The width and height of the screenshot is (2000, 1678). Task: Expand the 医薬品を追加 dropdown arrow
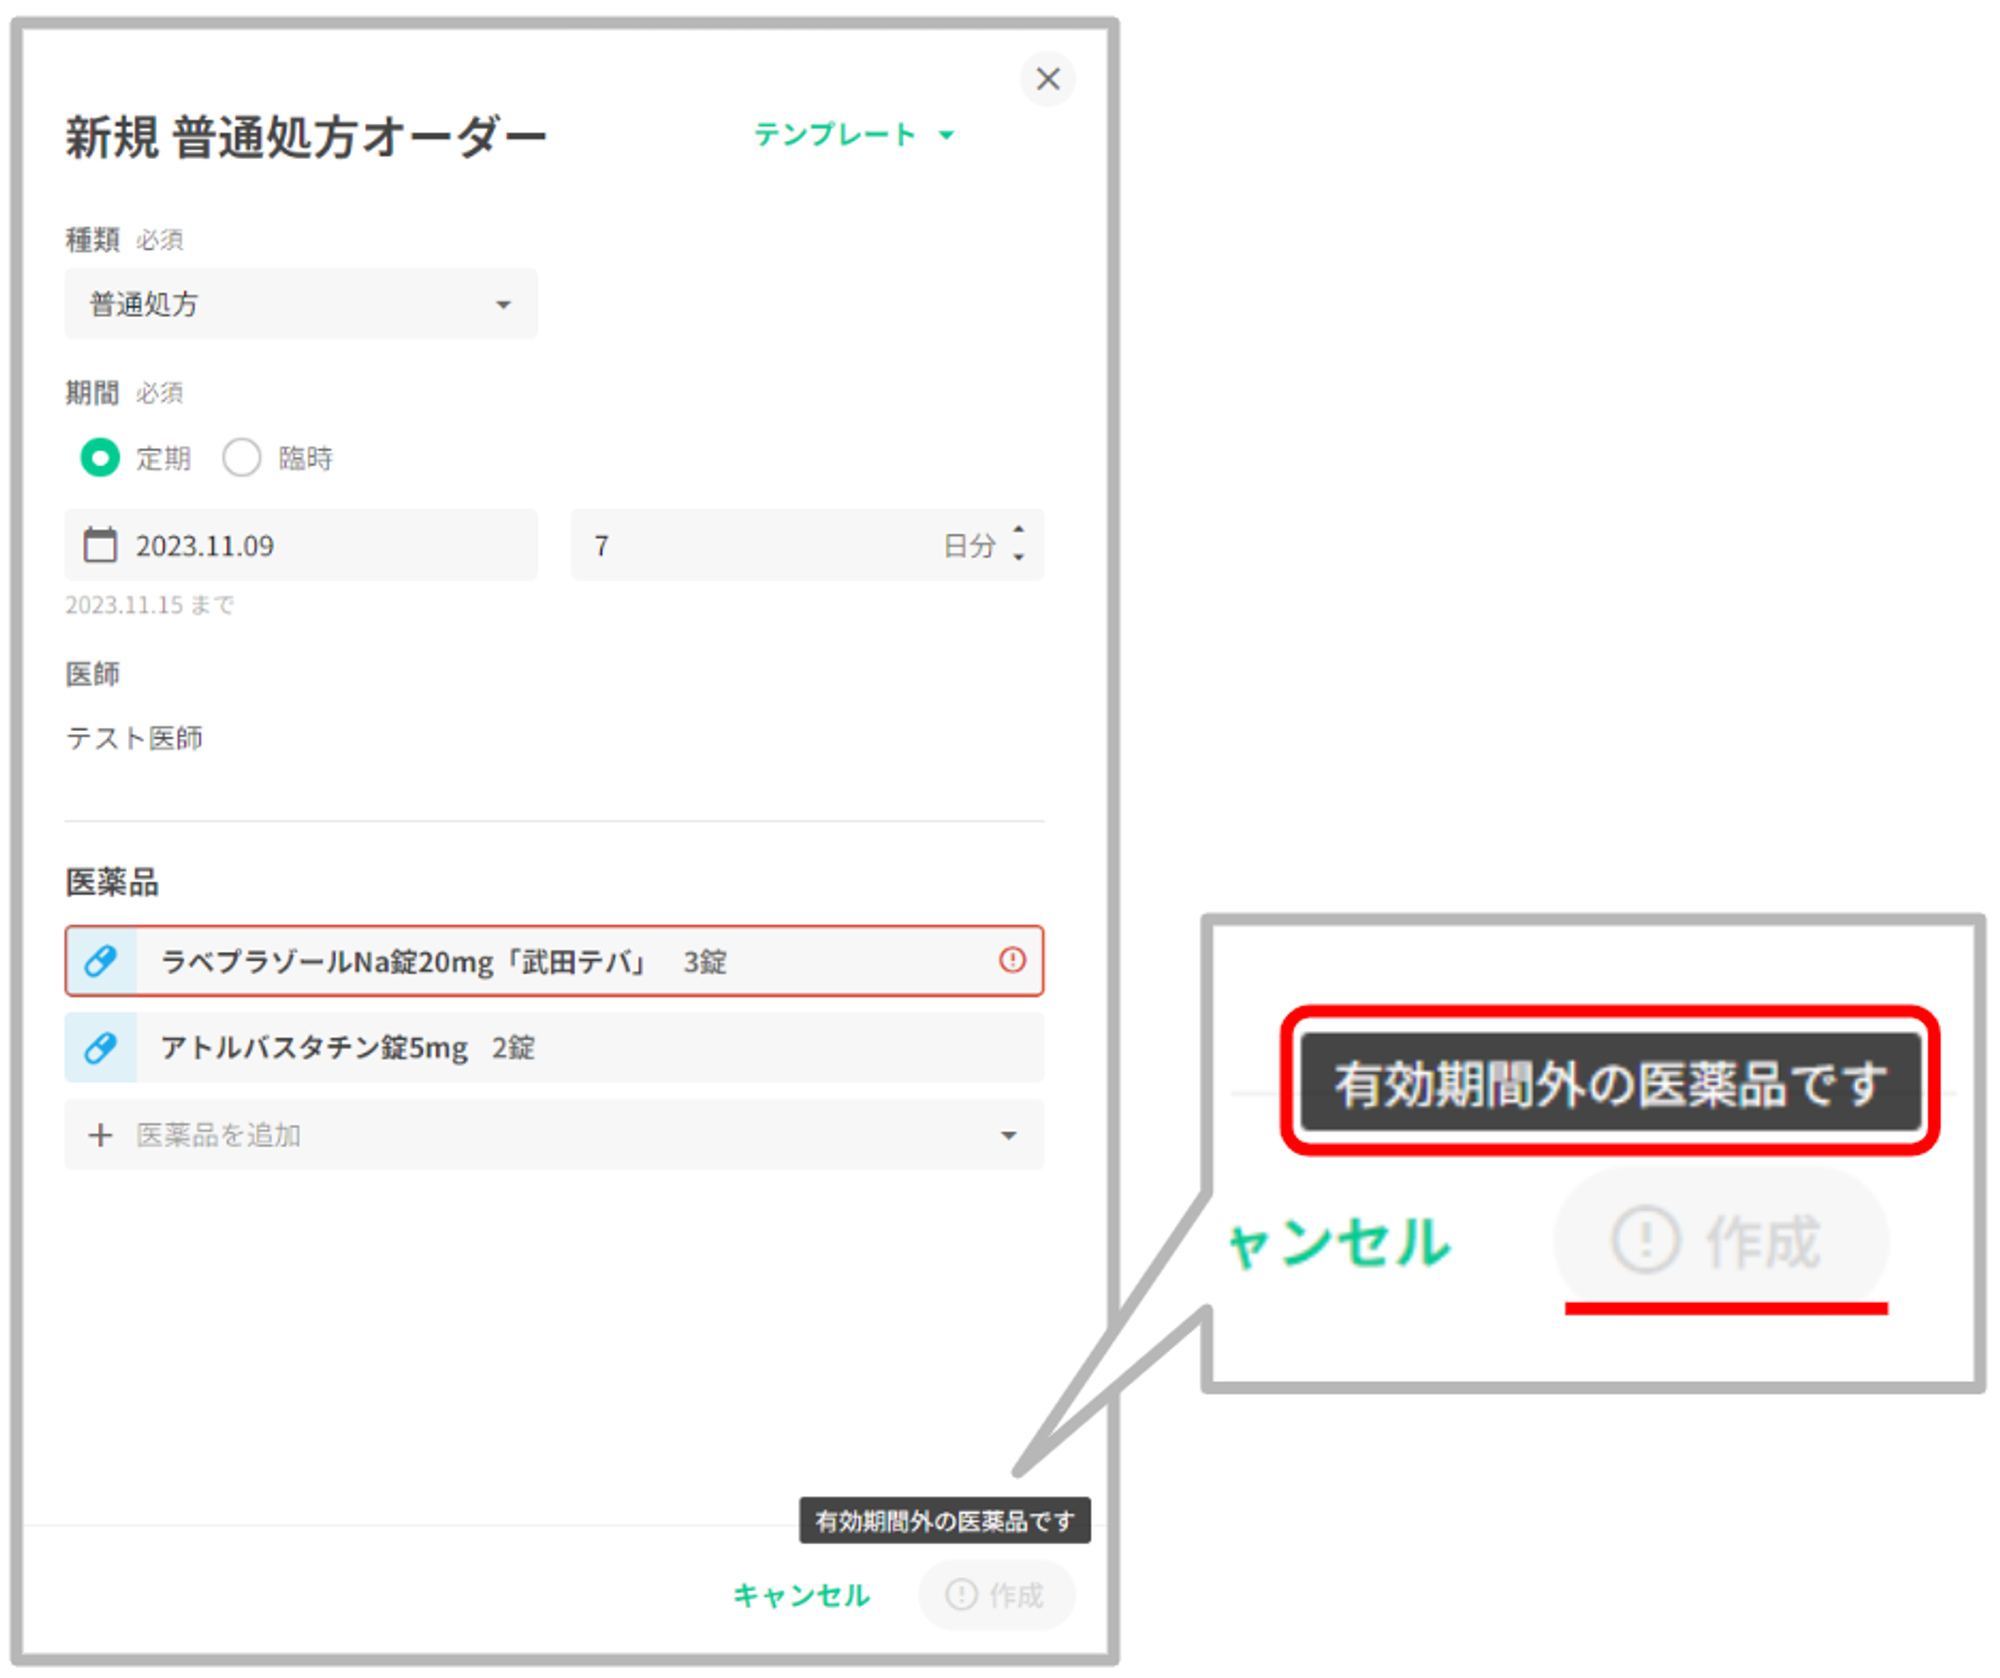tap(1008, 1135)
